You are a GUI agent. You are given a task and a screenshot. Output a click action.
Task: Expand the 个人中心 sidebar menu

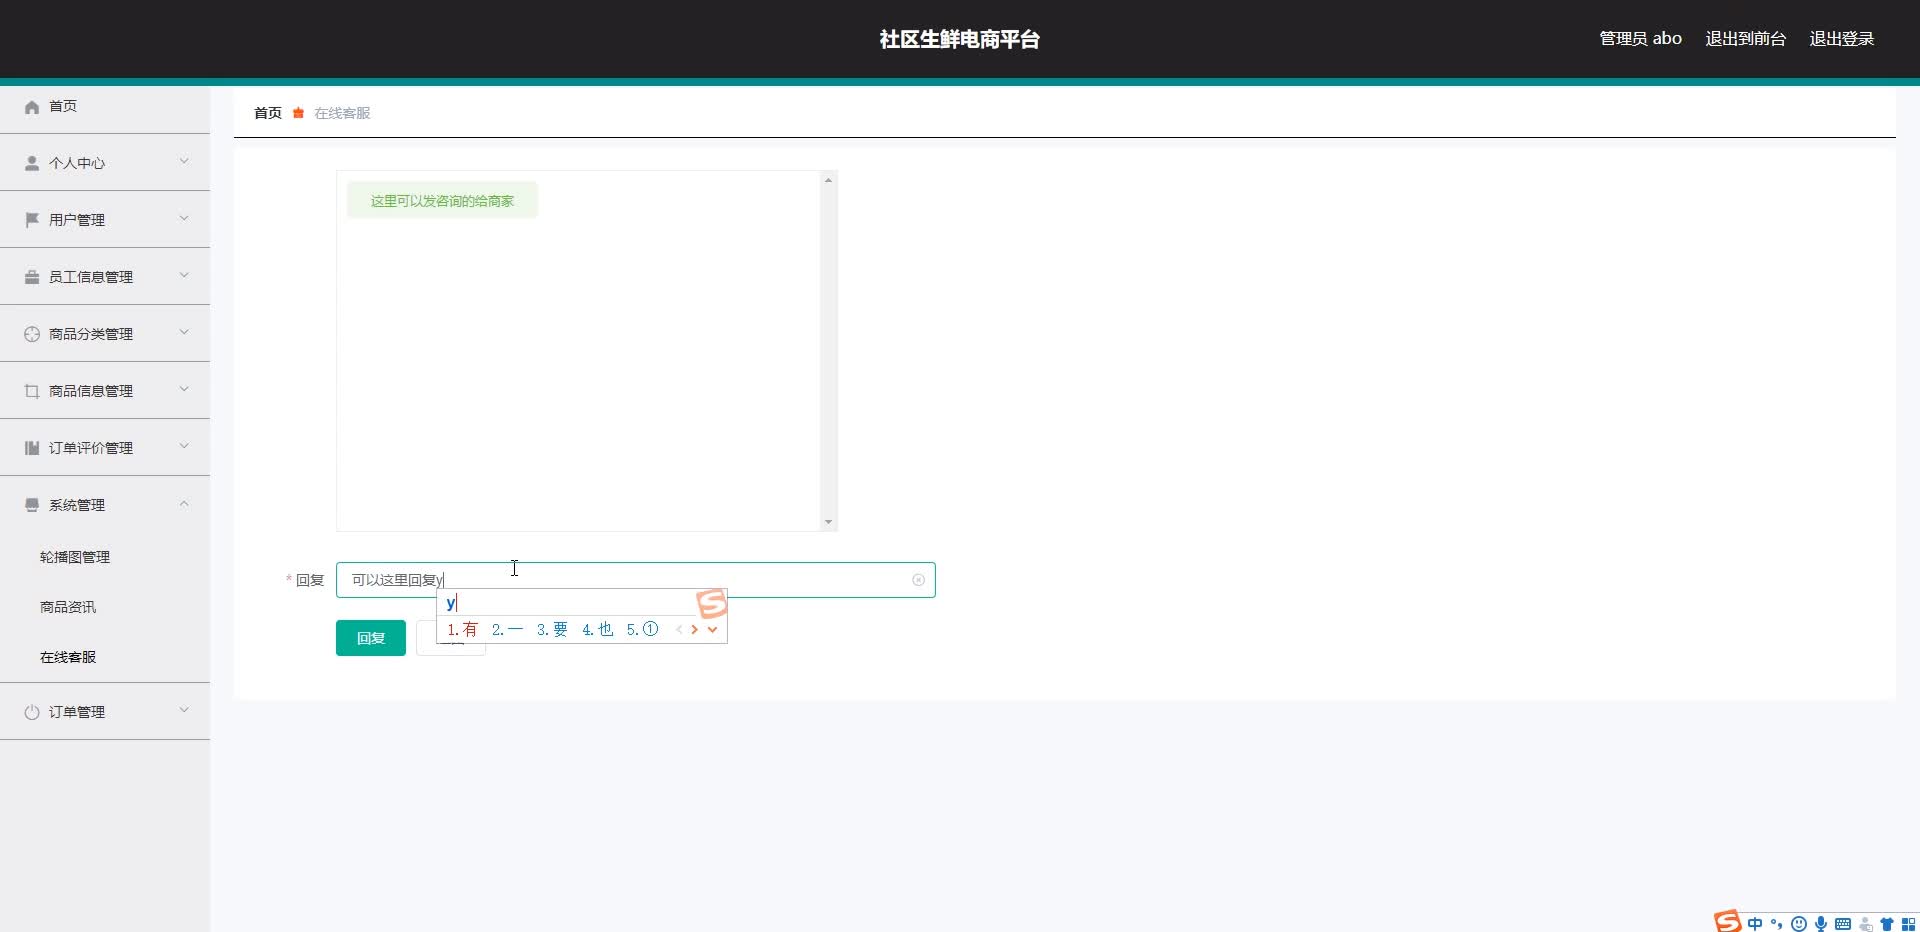click(x=105, y=162)
